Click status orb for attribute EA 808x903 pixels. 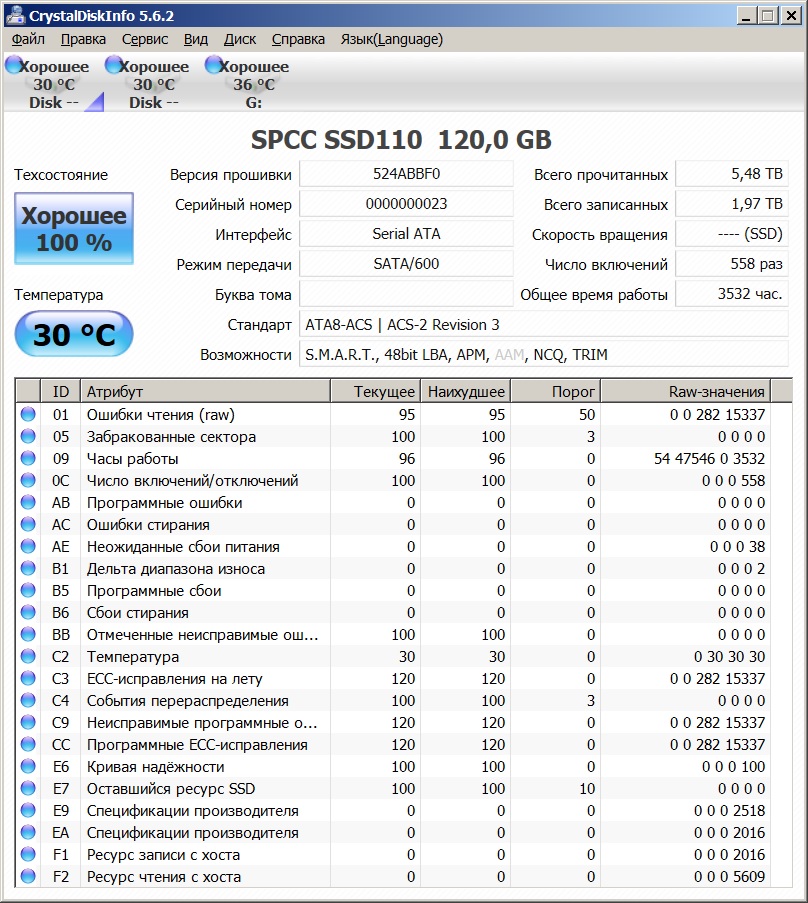click(x=28, y=832)
